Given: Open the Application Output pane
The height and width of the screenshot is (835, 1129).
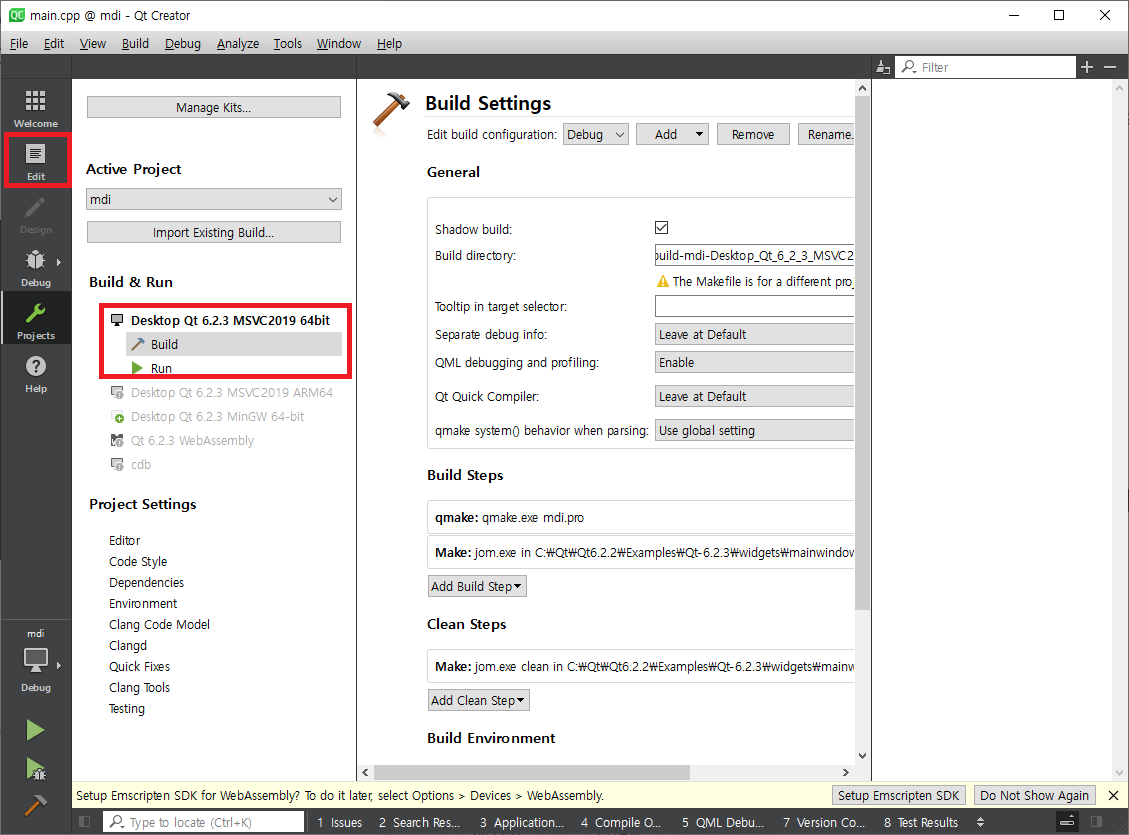Looking at the screenshot, I should pos(521,822).
